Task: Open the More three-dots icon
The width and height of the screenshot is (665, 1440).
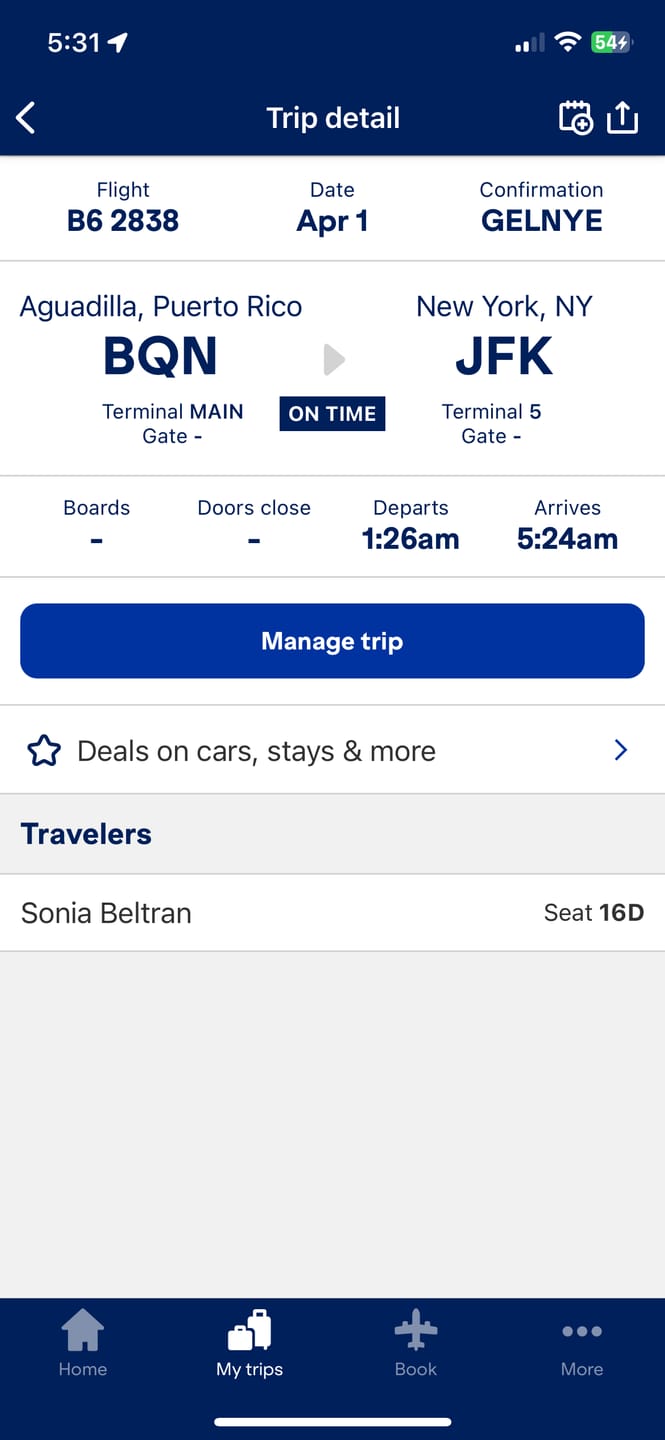Action: tap(582, 1331)
